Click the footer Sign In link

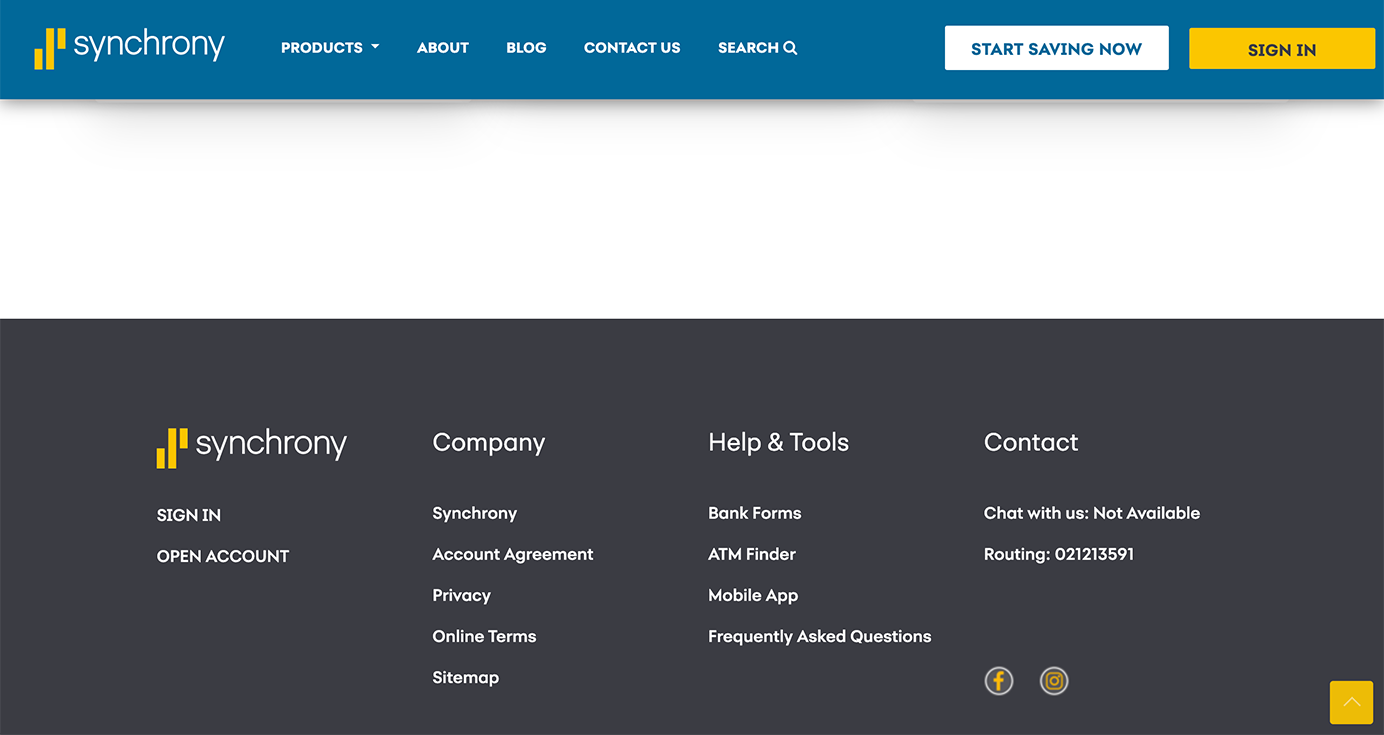pos(189,515)
